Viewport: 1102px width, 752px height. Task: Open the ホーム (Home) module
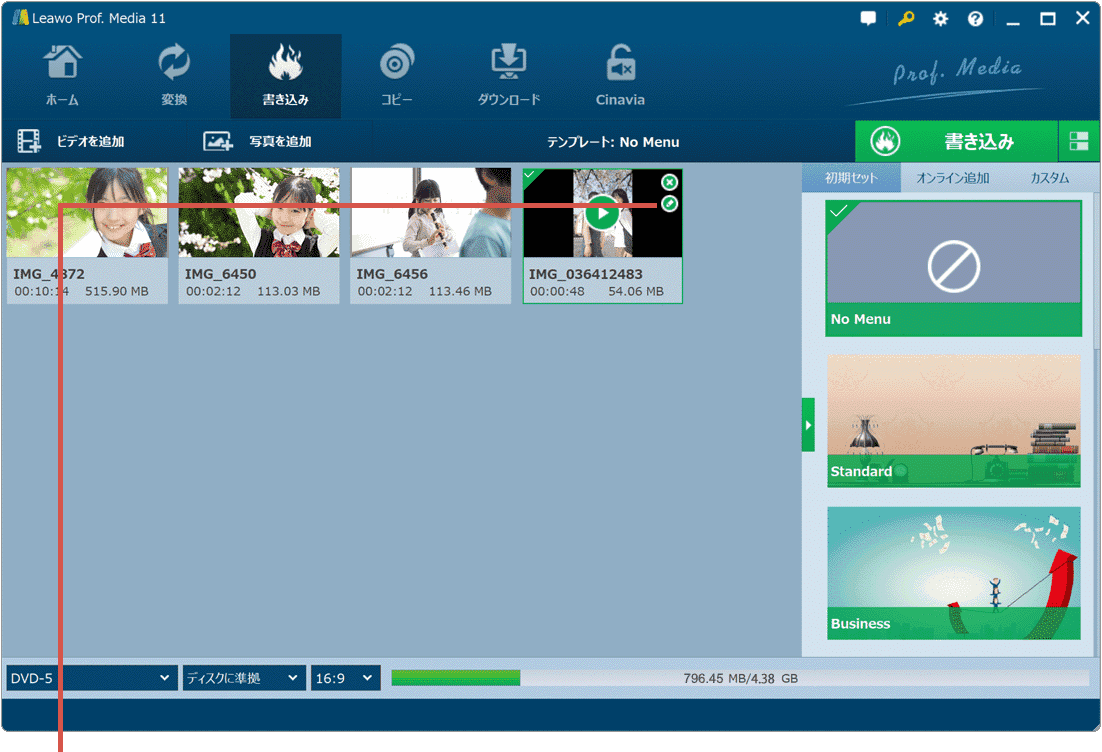[x=62, y=76]
